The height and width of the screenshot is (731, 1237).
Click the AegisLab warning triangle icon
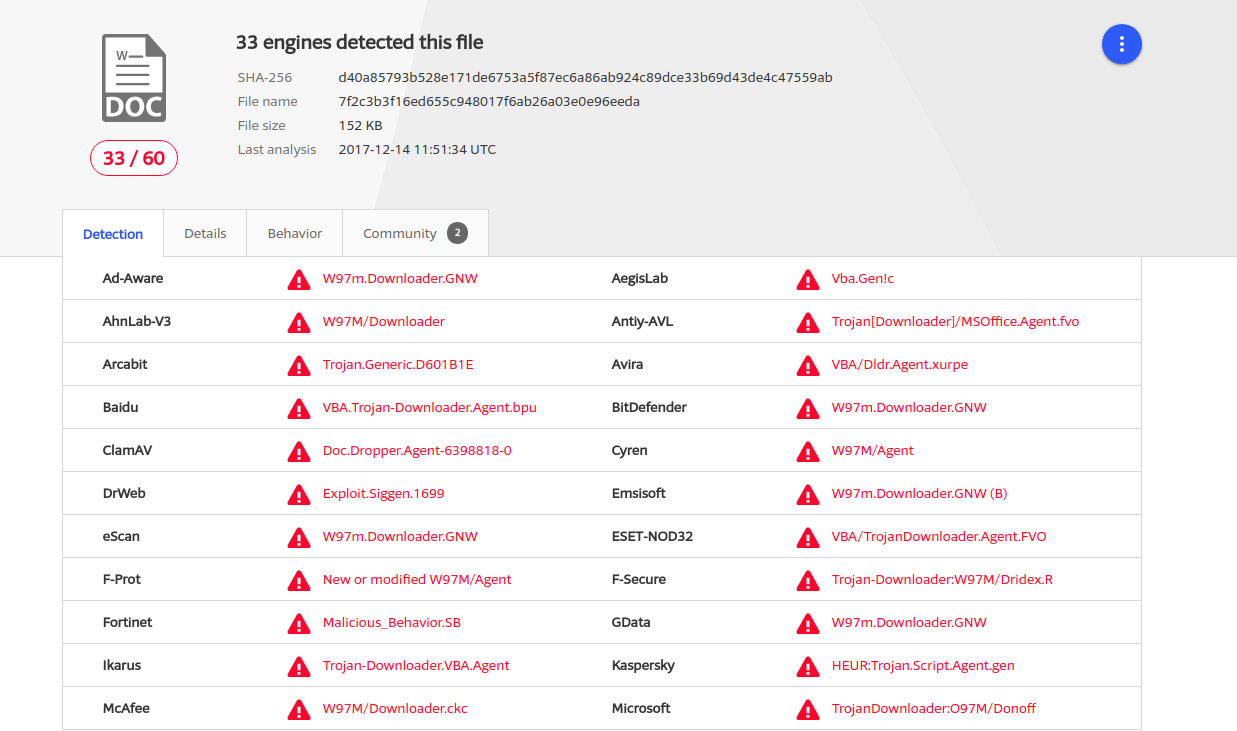click(808, 279)
